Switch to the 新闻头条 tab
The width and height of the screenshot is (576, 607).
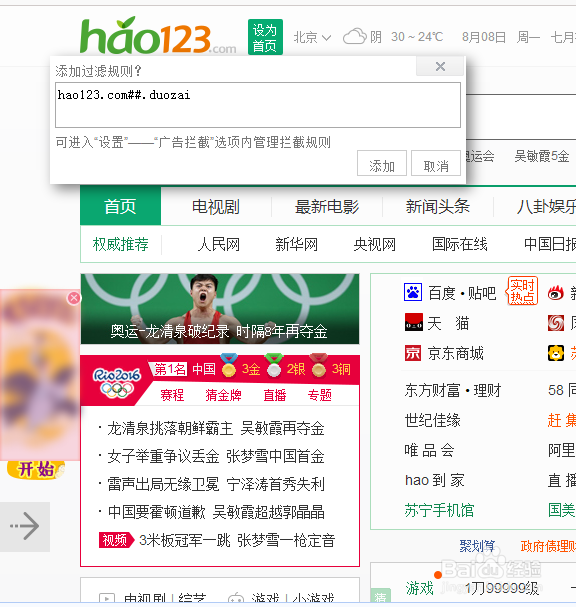tap(438, 207)
